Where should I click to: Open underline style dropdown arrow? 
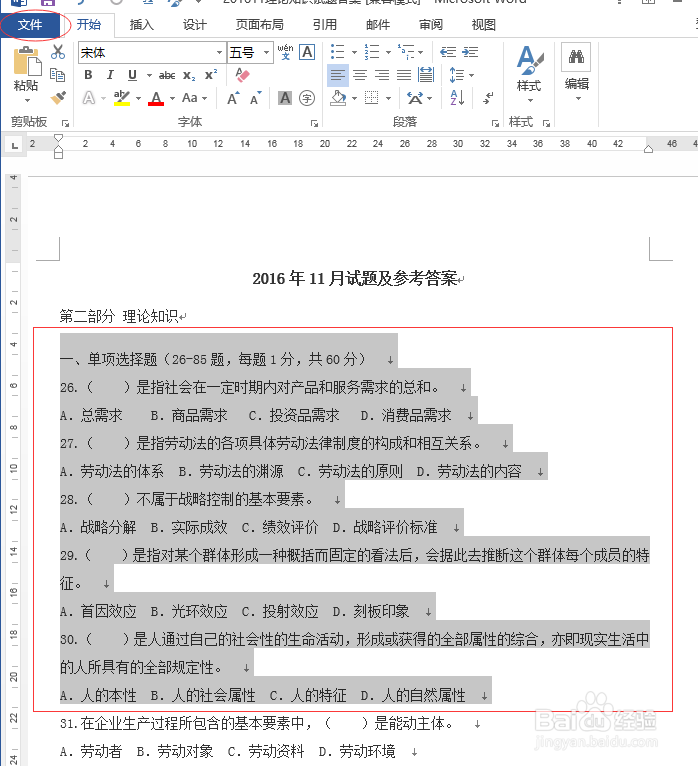tap(149, 75)
